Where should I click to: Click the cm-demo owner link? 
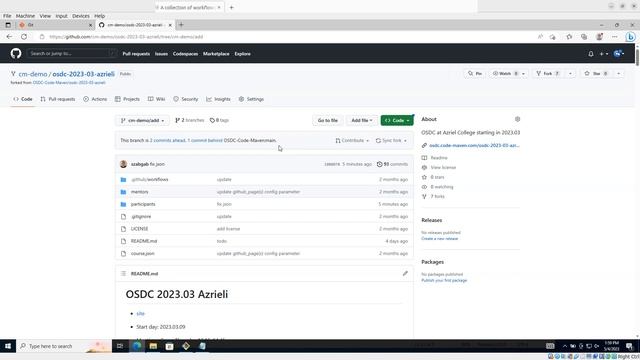pyautogui.click(x=33, y=74)
